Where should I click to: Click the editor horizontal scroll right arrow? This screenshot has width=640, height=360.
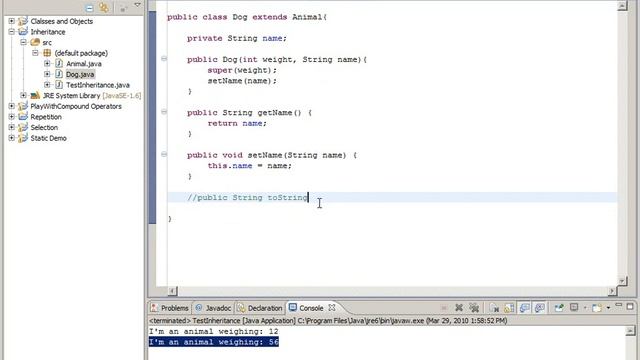pos(612,291)
